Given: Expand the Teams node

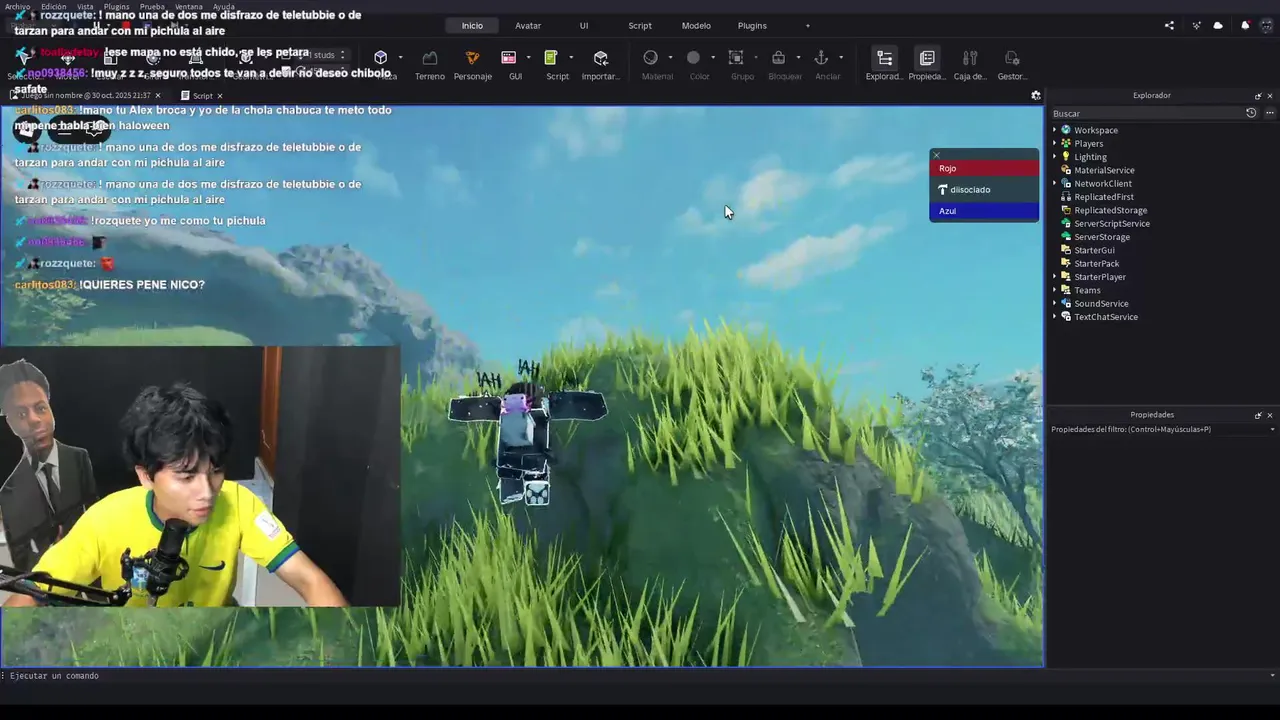Looking at the screenshot, I should pyautogui.click(x=1054, y=290).
